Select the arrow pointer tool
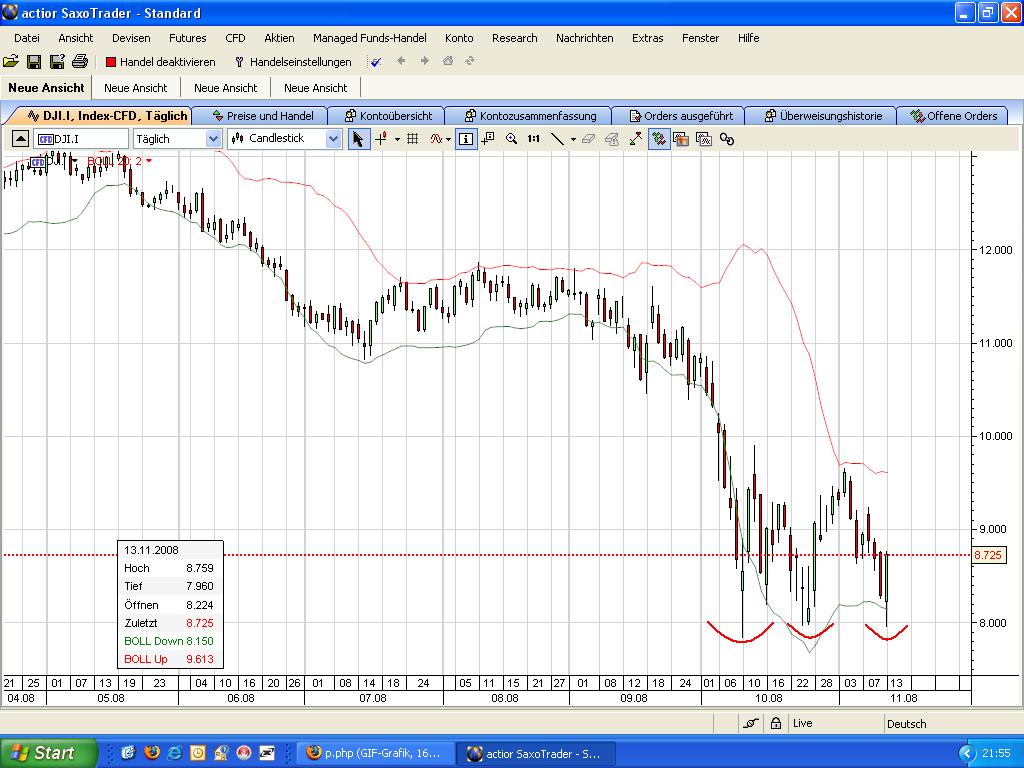Viewport: 1024px width, 768px height. (358, 139)
